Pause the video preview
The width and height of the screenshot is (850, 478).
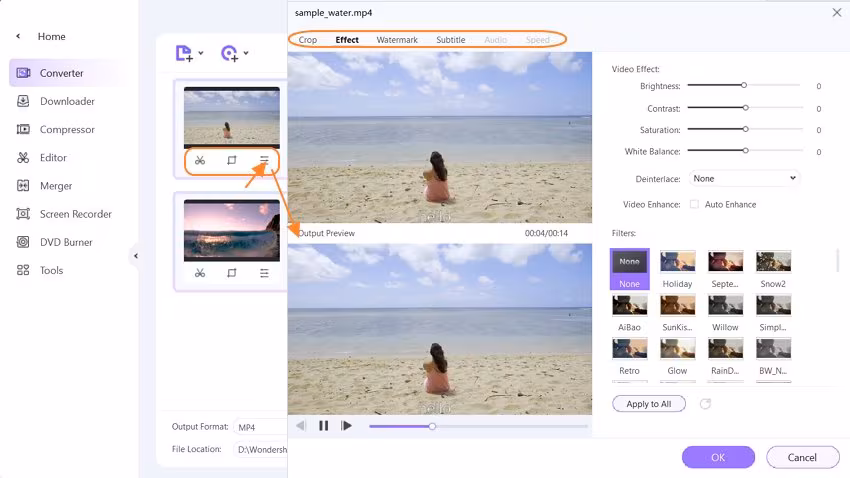(324, 426)
